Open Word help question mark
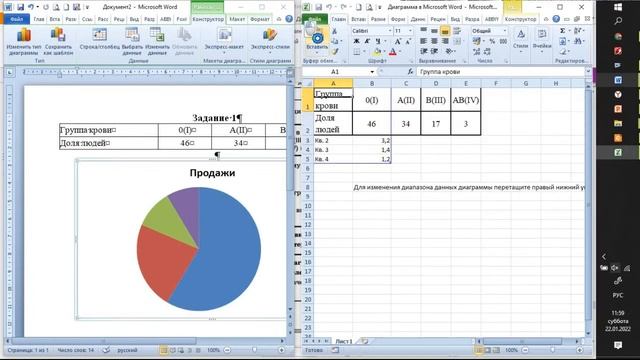The height and width of the screenshot is (360, 640). [289, 19]
